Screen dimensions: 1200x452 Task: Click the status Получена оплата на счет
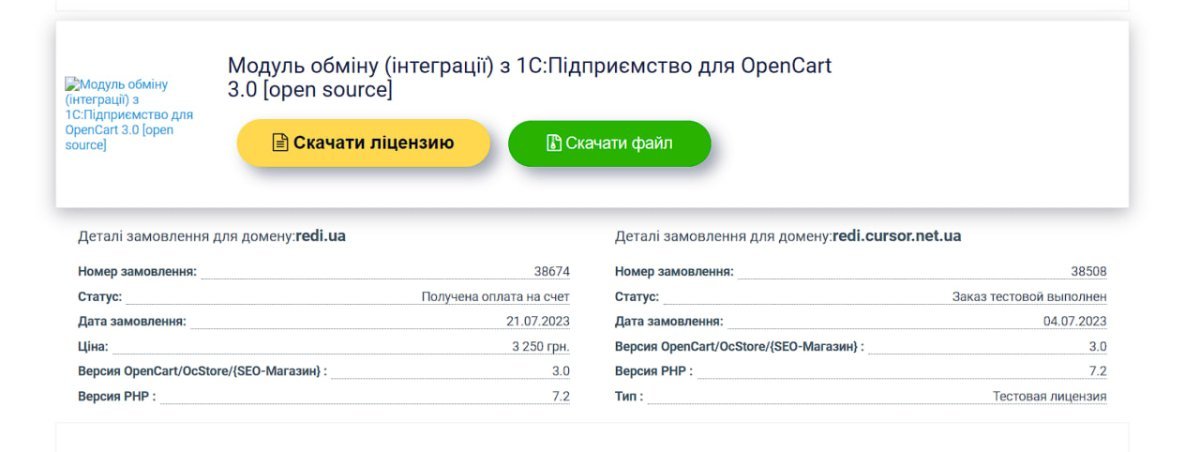click(496, 296)
